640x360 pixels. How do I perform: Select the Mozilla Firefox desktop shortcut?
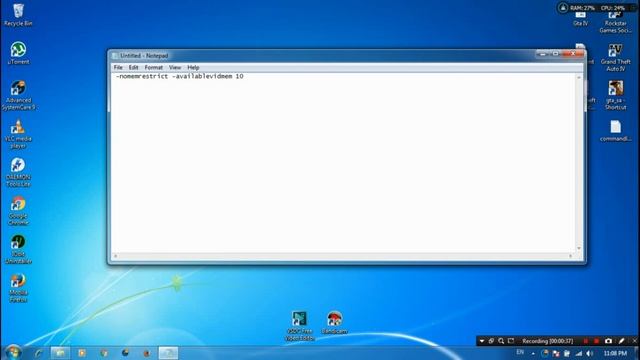point(18,287)
